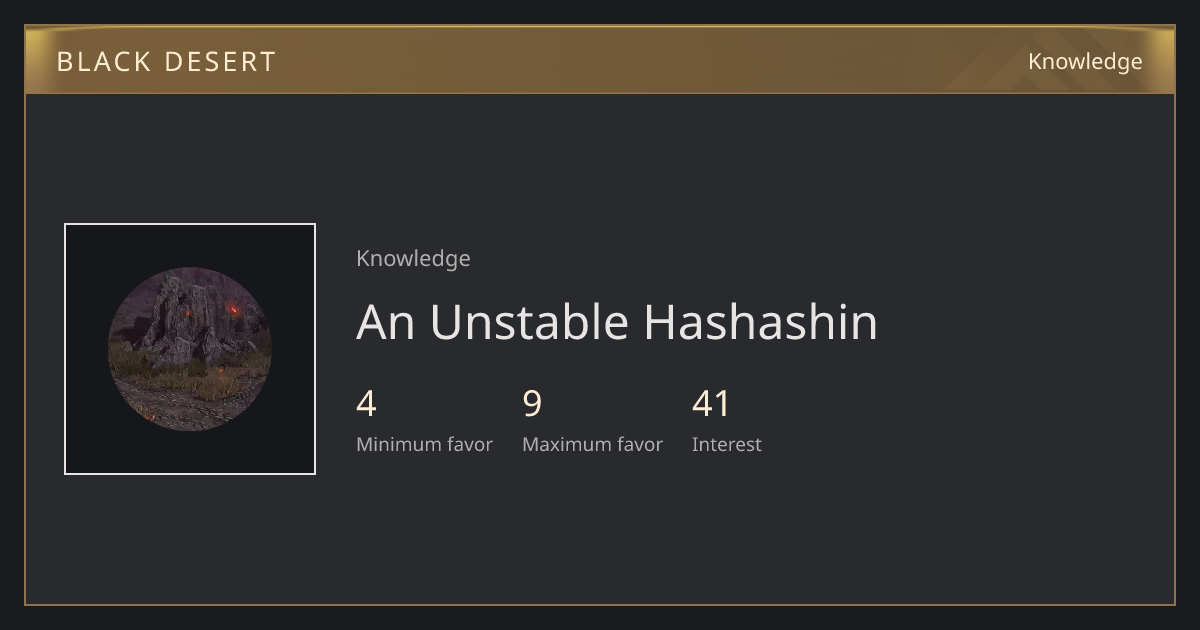
Task: Click the red glowing spot in image
Action: pos(234,310)
